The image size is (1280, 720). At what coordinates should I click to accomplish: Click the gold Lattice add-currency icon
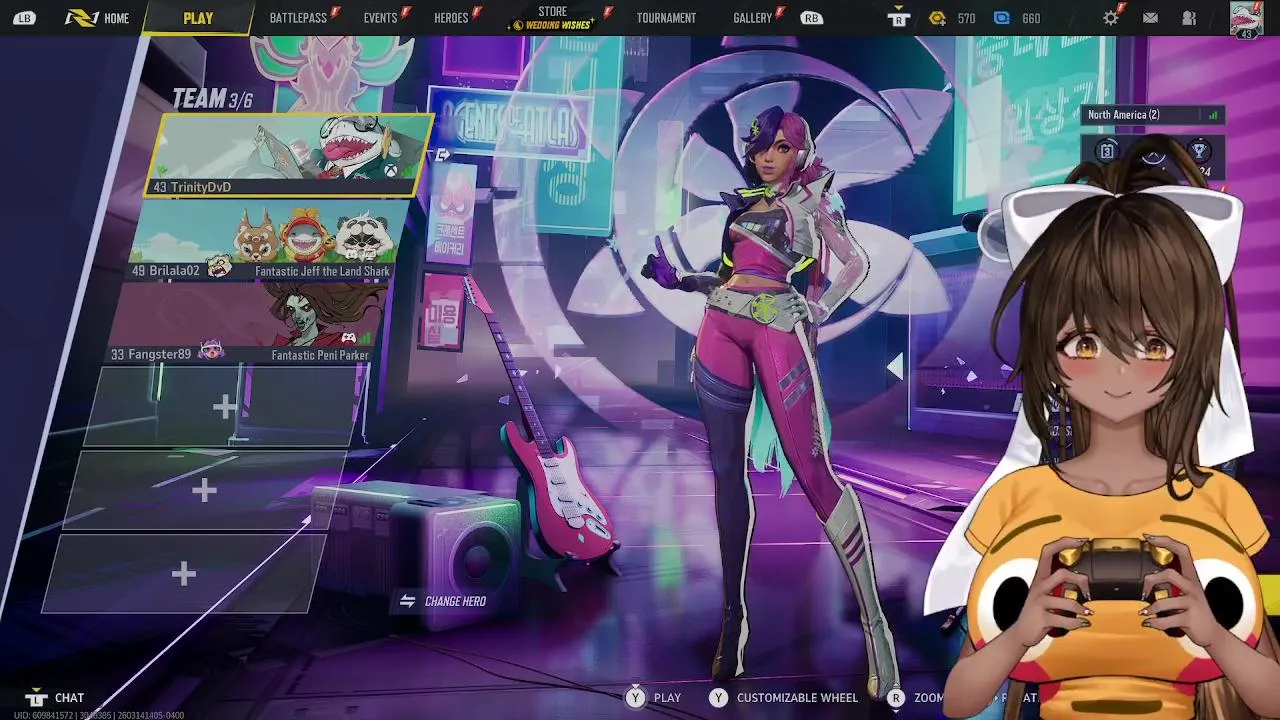point(937,18)
